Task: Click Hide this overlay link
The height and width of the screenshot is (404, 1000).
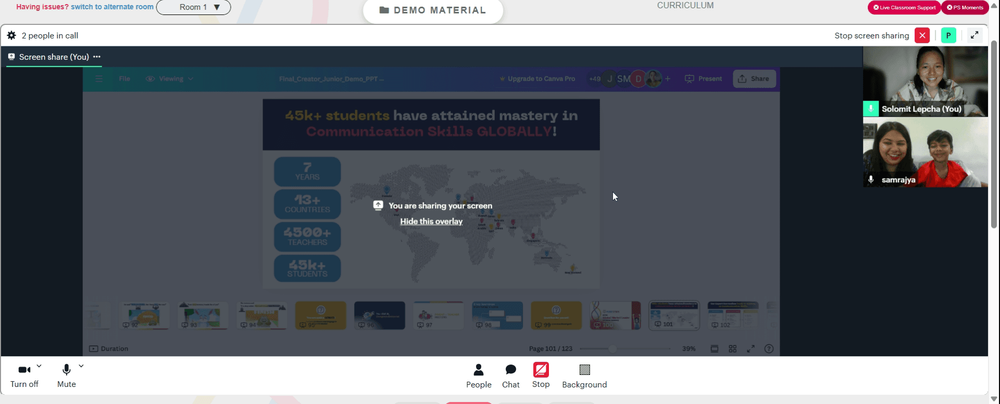Action: tap(431, 221)
